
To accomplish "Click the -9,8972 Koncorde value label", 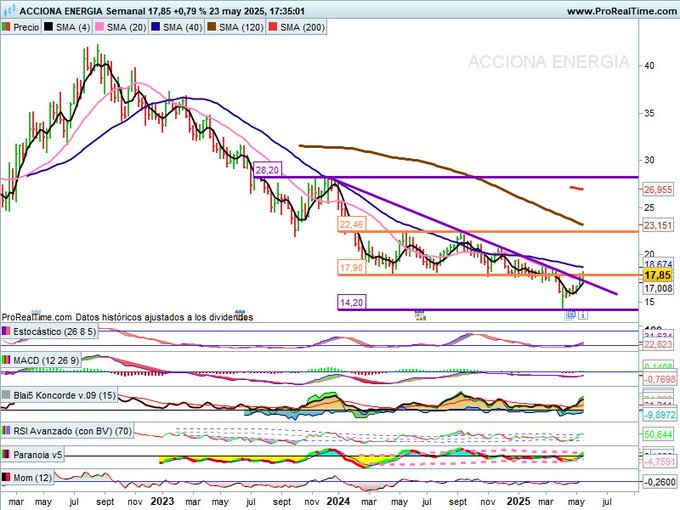I will 659,415.
